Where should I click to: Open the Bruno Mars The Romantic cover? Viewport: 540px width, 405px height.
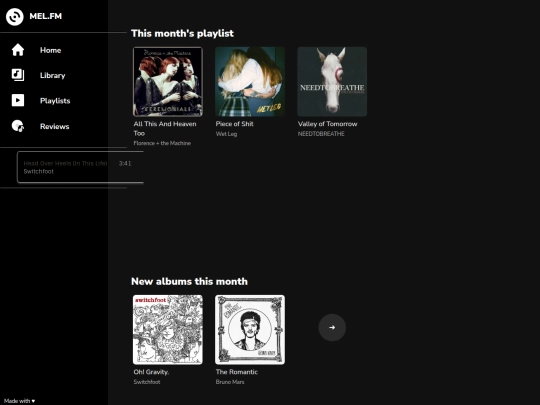coord(250,330)
